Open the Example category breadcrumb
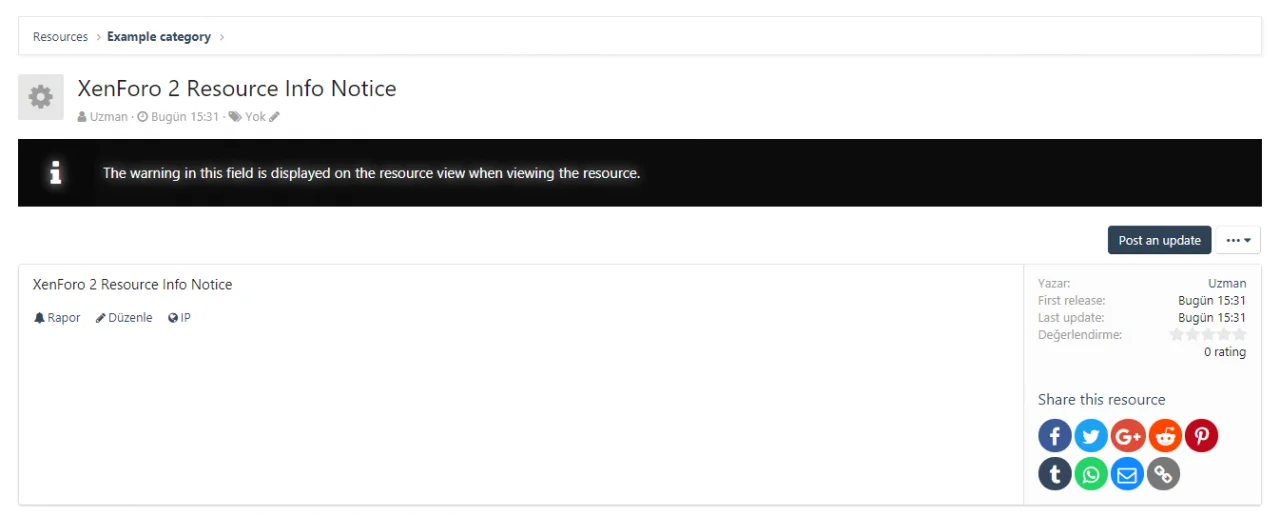 pyautogui.click(x=159, y=37)
